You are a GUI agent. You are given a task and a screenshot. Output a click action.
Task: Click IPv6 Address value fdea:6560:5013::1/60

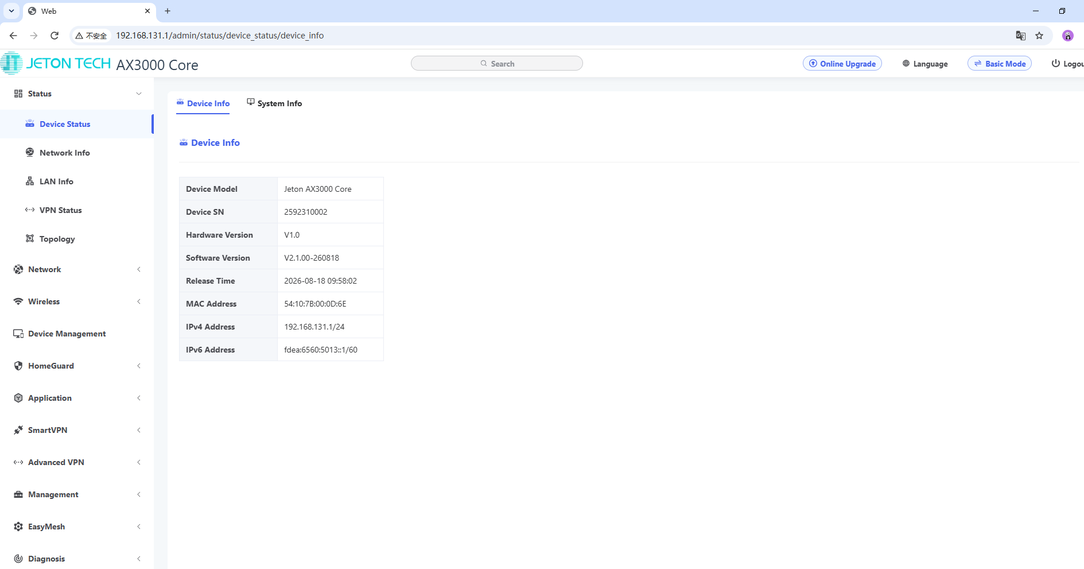coord(321,349)
